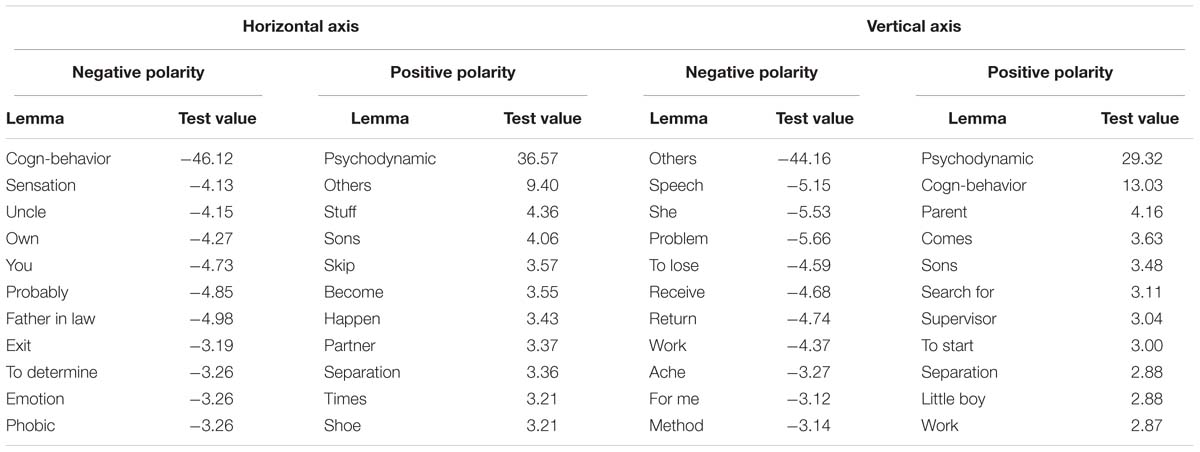Click the Shoe lemma
The image size is (1200, 452).
click(342, 426)
